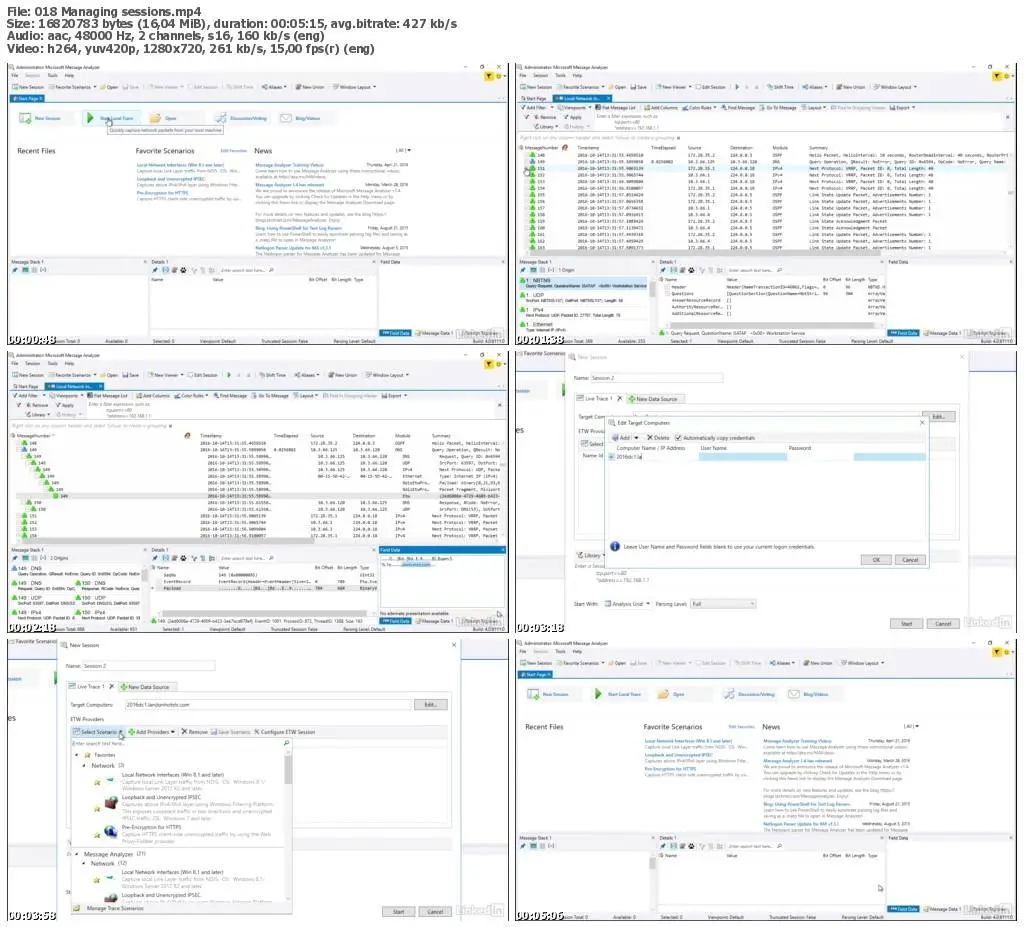Click Details 1 pin icon in 00:00:48 frame
1024x927 pixels.
[155, 270]
